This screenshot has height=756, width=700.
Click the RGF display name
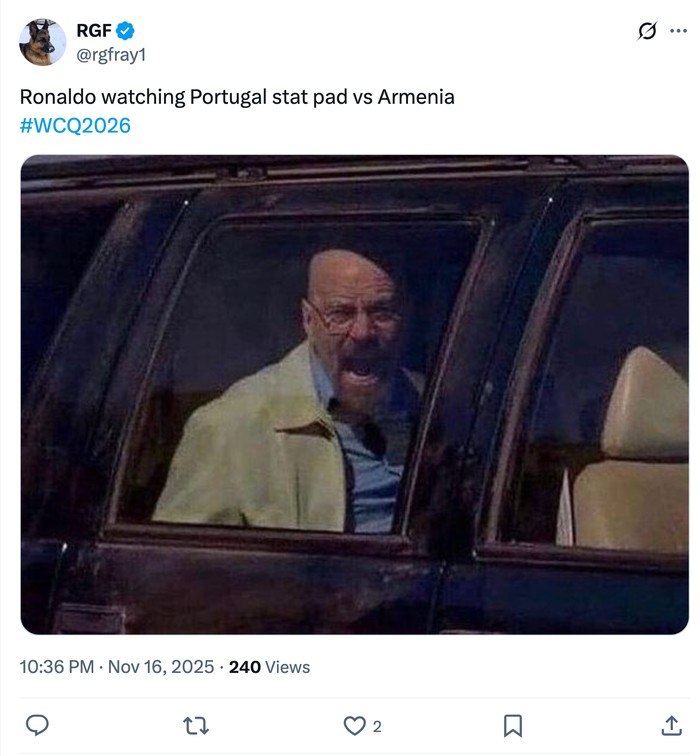point(93,31)
